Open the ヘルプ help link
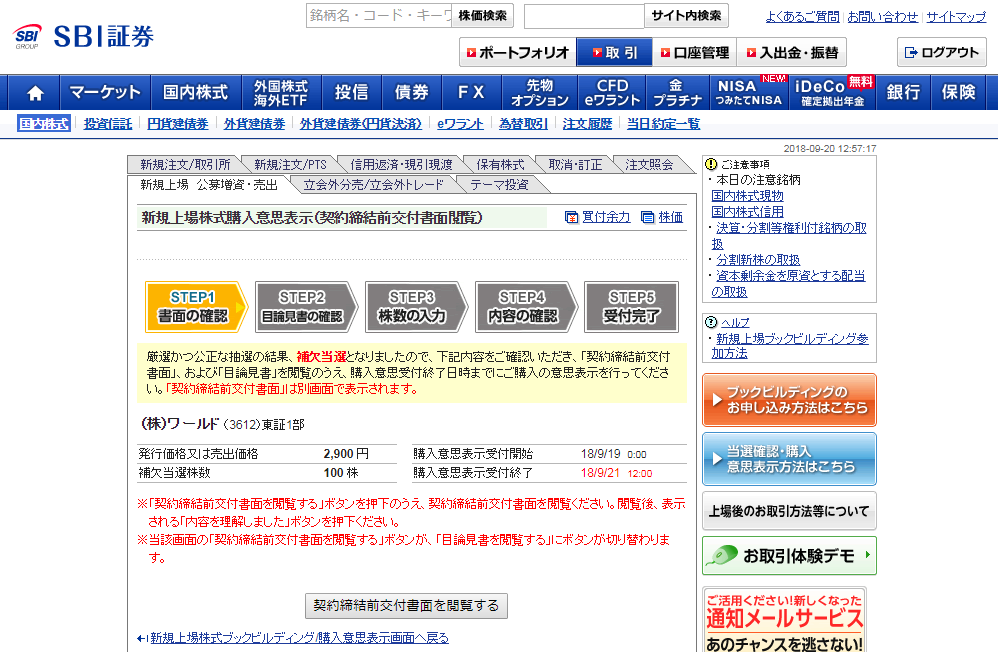The height and width of the screenshot is (652, 998). coord(734,322)
